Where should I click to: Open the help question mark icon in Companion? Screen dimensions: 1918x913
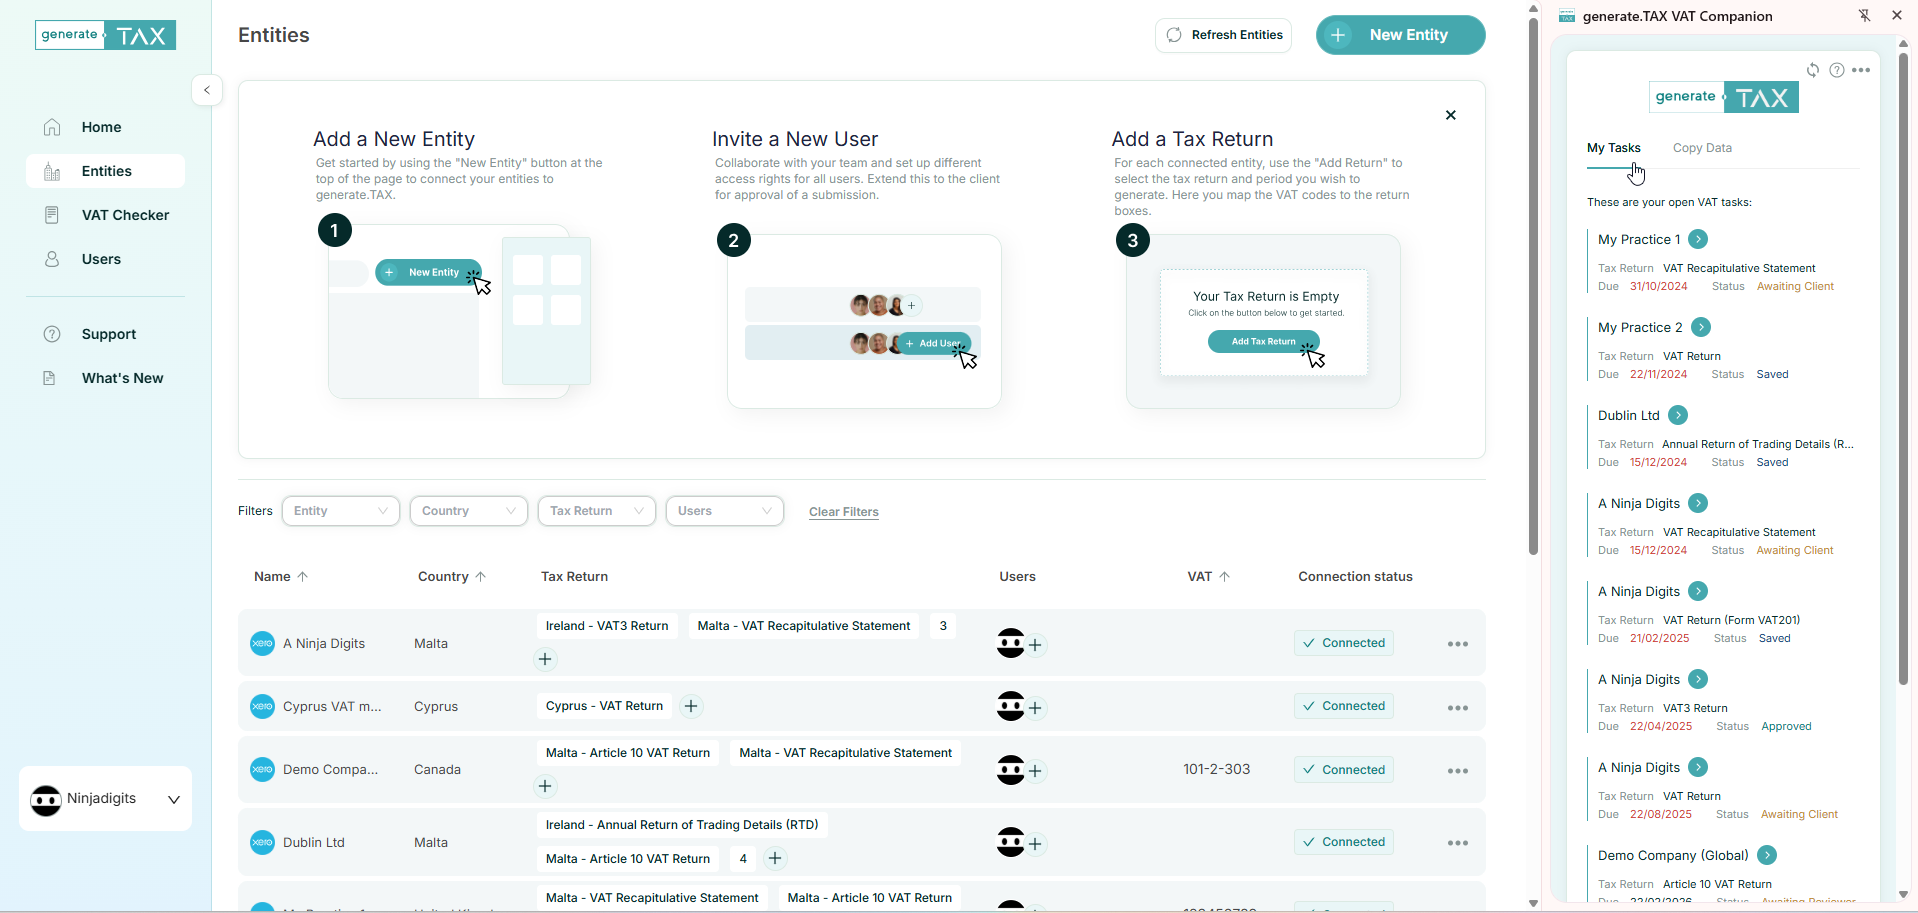[x=1836, y=70]
